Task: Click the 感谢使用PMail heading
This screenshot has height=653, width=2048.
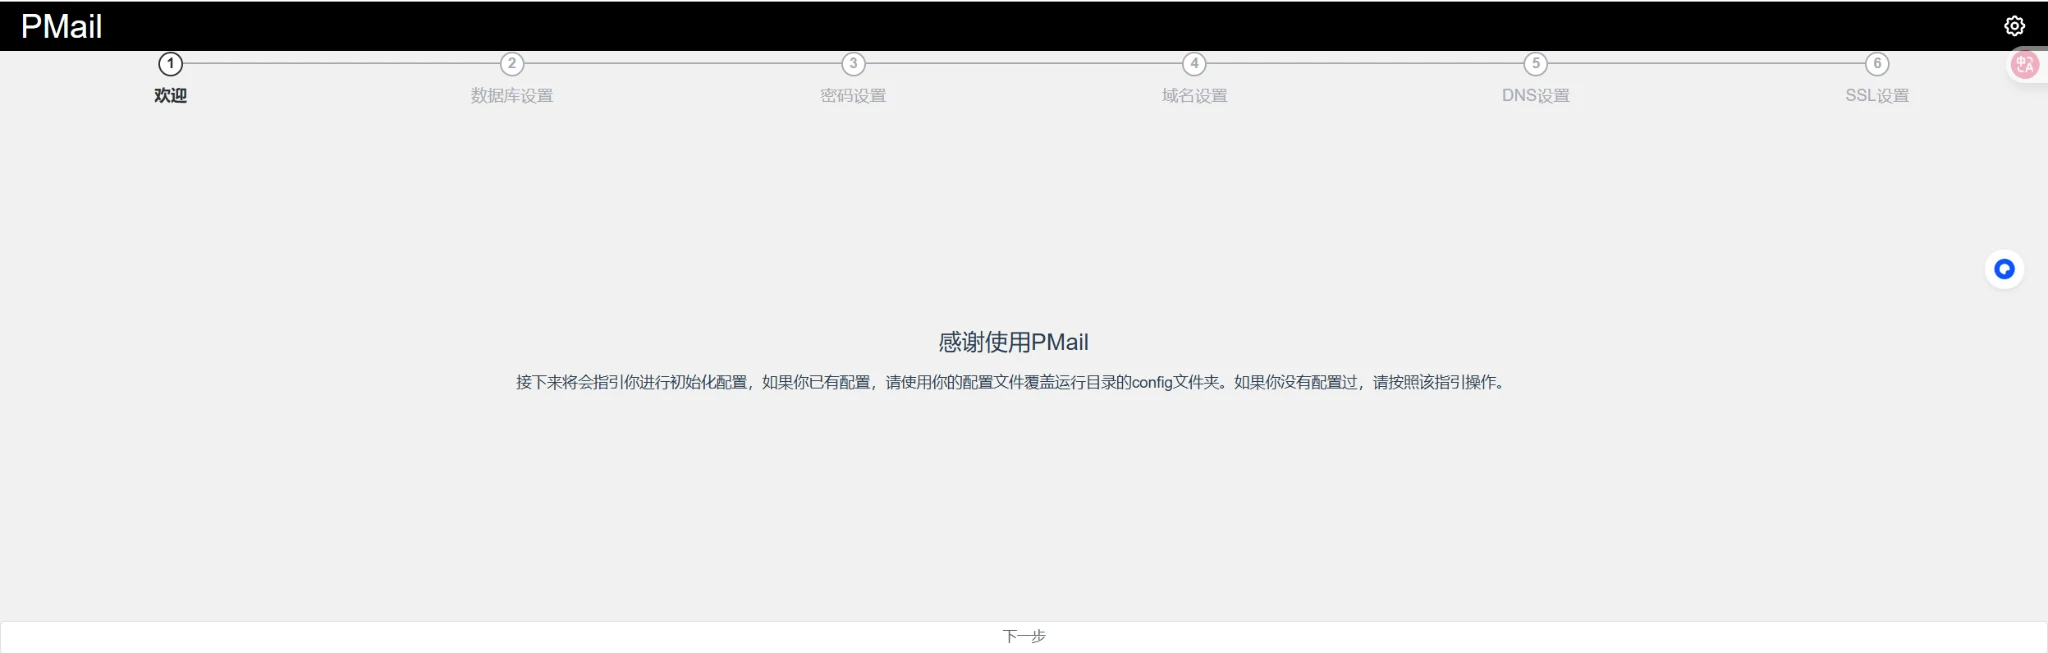Action: pos(1013,342)
